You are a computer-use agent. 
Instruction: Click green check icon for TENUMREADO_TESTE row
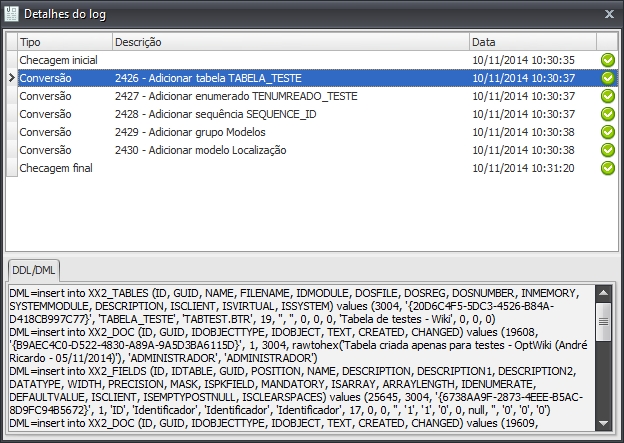click(607, 96)
